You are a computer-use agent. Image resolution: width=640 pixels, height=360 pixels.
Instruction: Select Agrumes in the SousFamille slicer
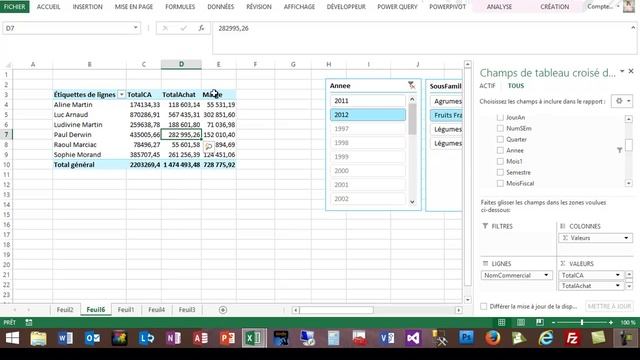(x=446, y=101)
